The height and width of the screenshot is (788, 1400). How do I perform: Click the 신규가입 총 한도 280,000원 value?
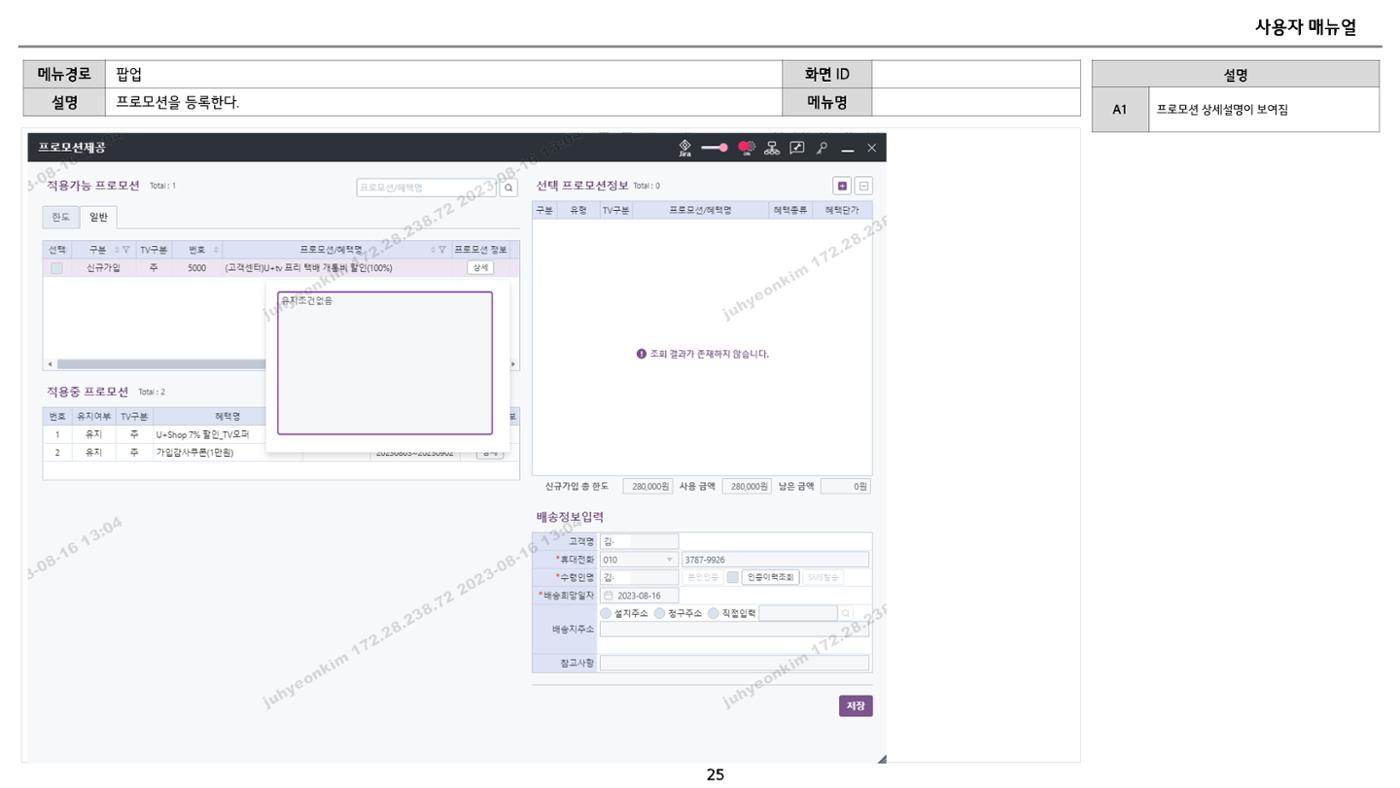pos(648,486)
